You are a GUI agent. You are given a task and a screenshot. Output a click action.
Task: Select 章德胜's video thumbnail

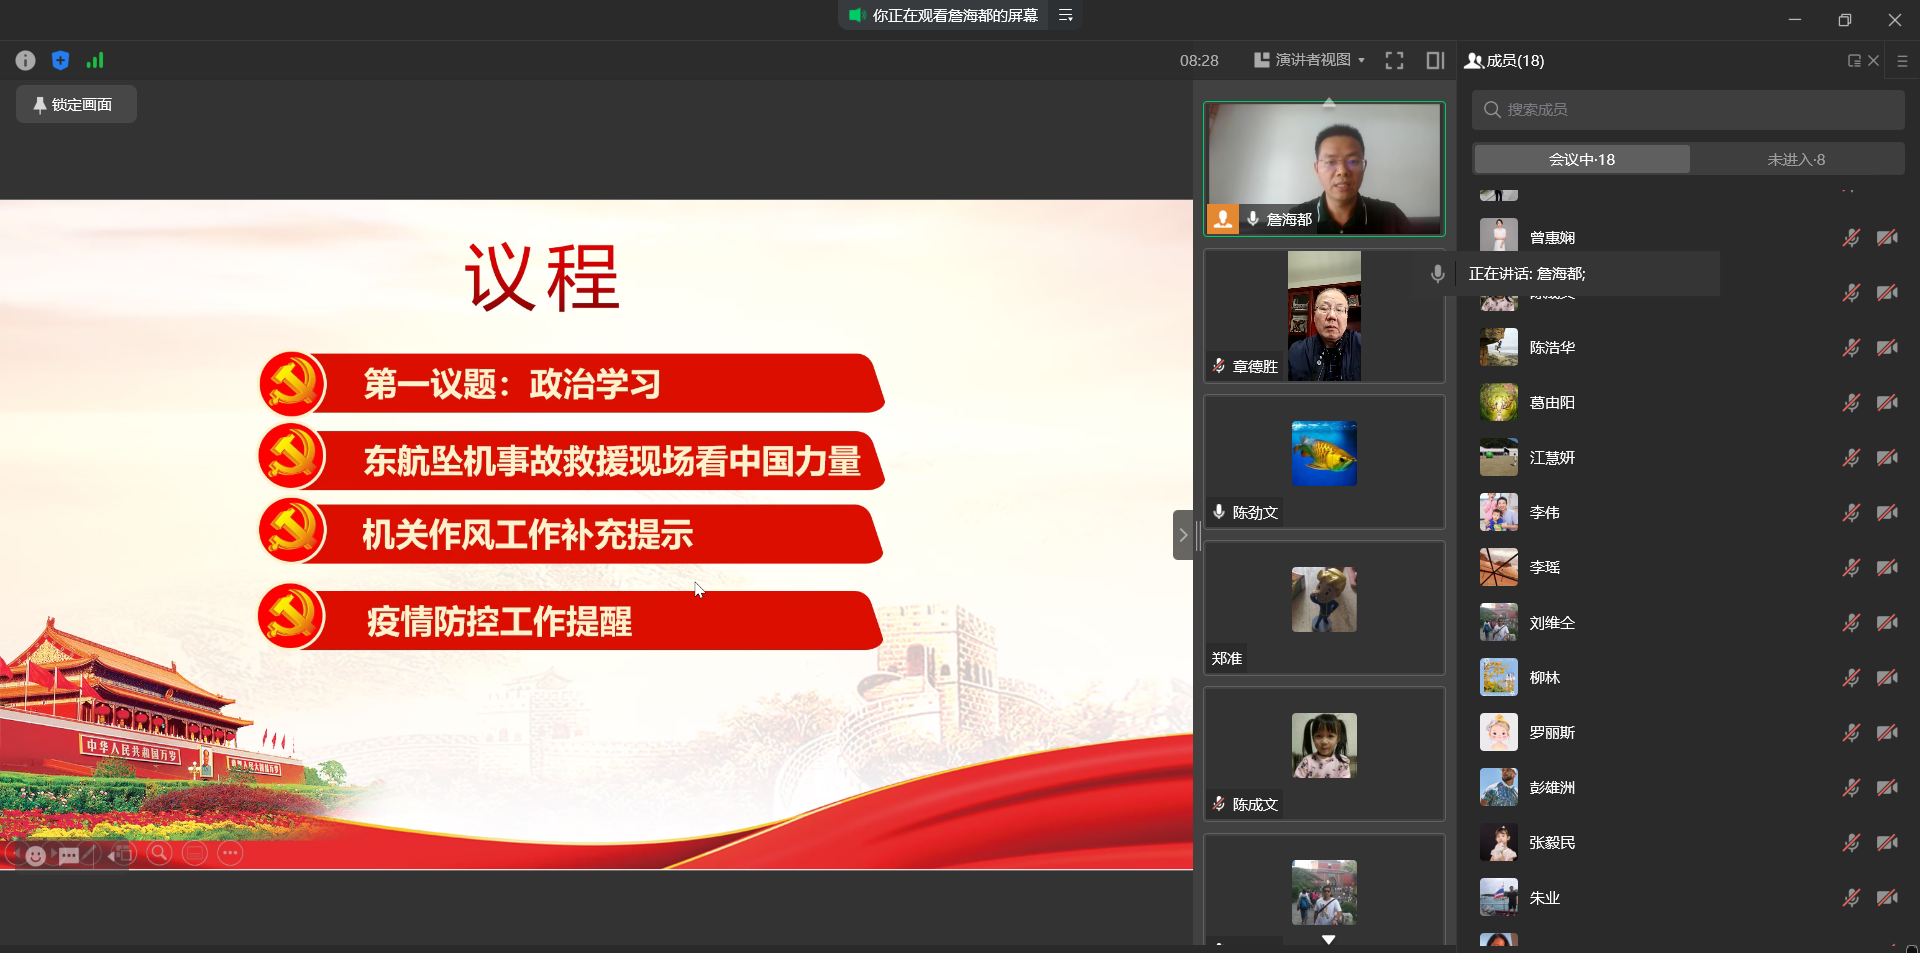click(1324, 315)
